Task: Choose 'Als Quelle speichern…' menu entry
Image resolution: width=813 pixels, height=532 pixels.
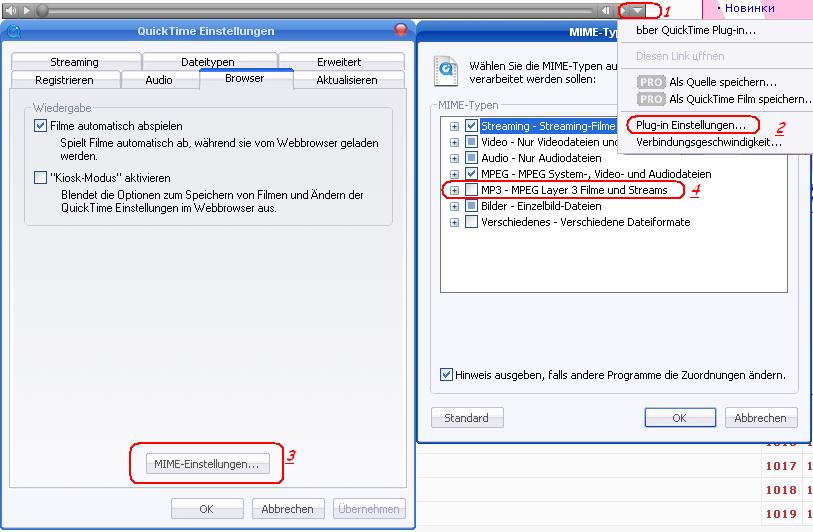Action: click(x=723, y=82)
